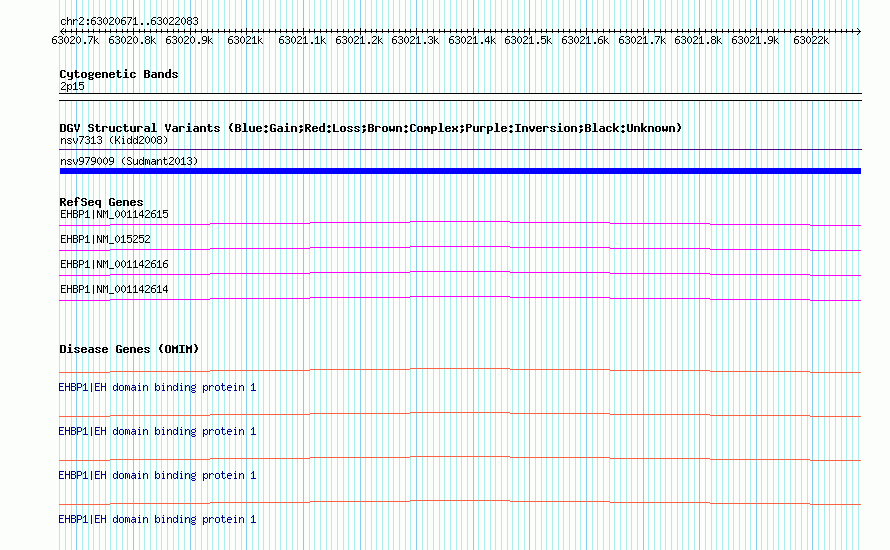Click the 63021k ruler tick label

pyautogui.click(x=245, y=40)
